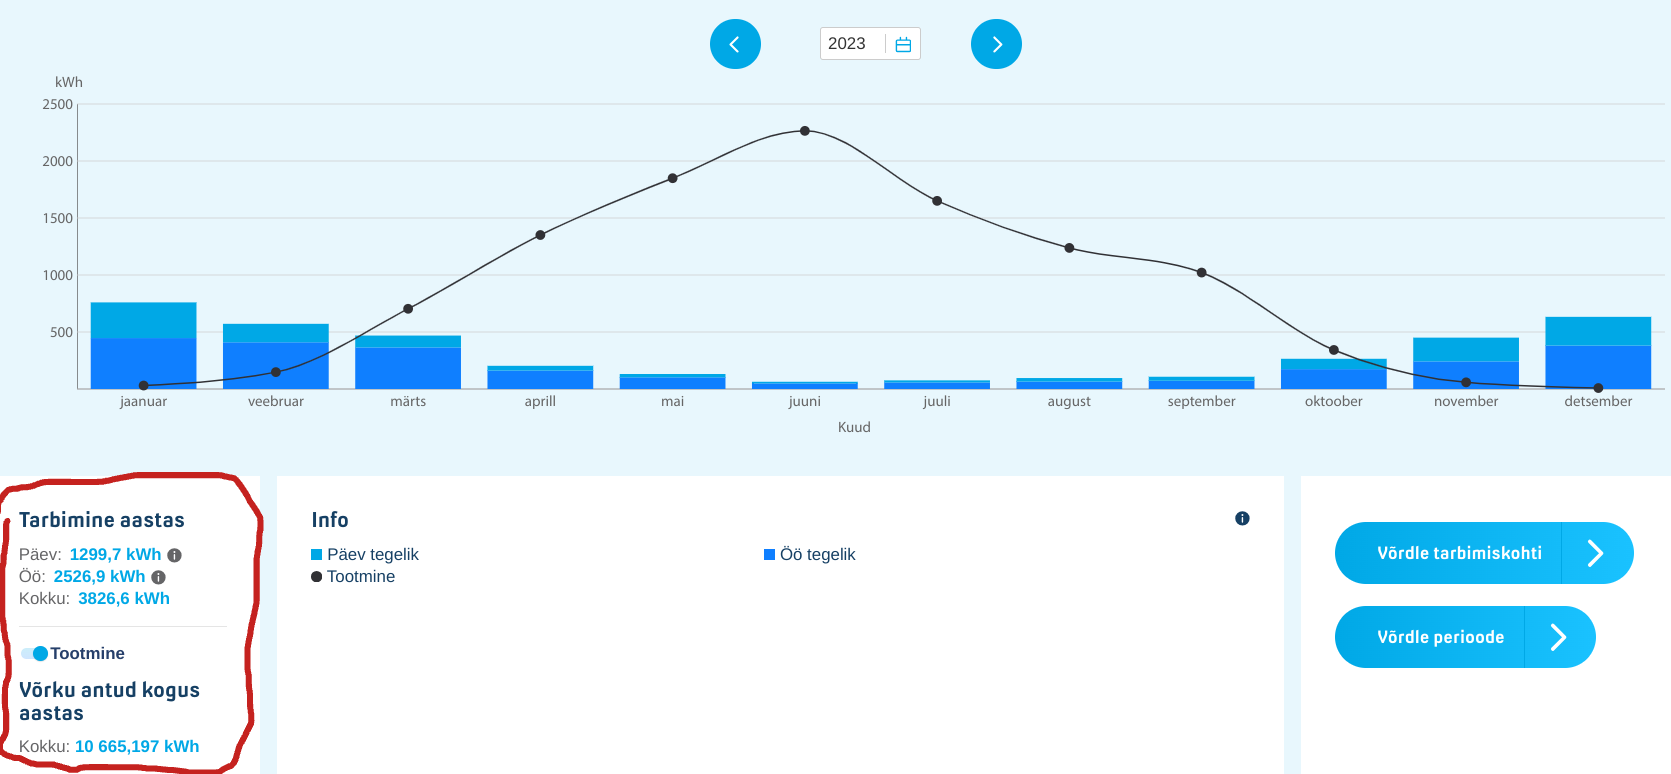Go to the previous year with left arrow
1671x774 pixels.
pyautogui.click(x=735, y=44)
